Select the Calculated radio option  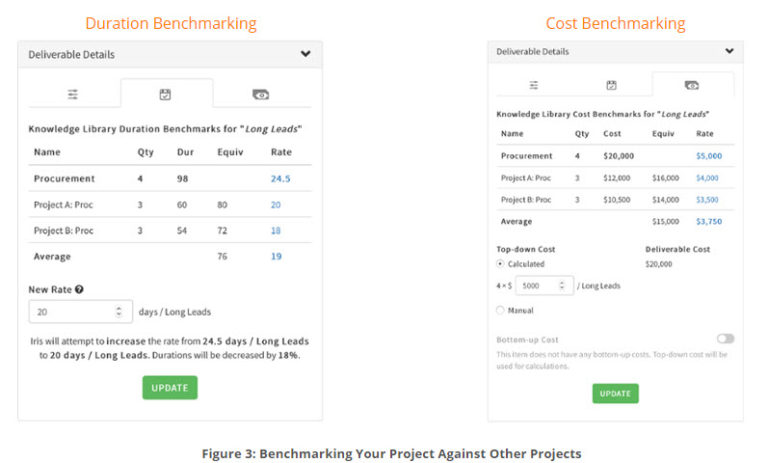coord(501,264)
